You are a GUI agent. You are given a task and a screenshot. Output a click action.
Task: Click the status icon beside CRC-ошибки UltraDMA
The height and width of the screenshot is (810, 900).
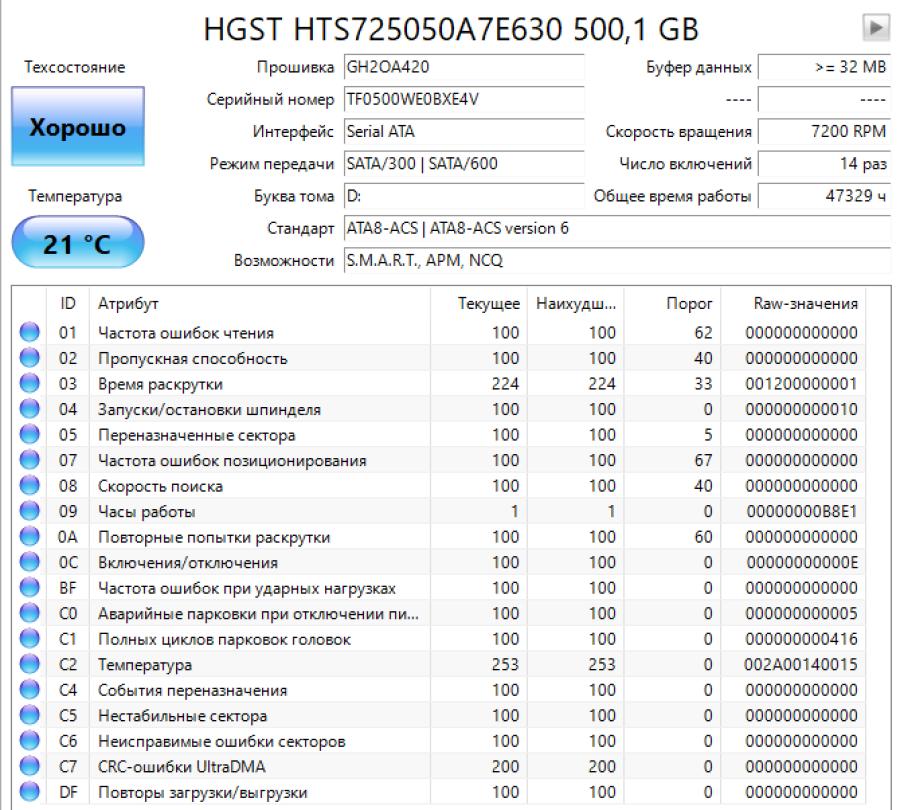[x=30, y=767]
